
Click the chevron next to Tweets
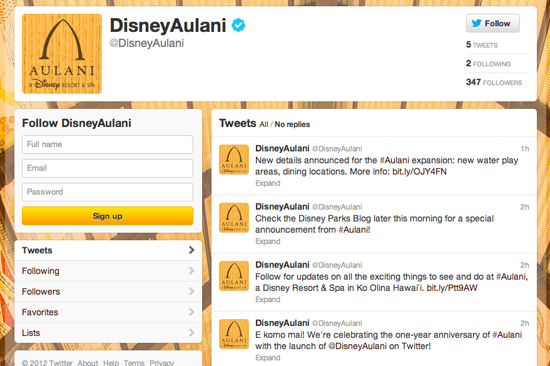click(192, 250)
